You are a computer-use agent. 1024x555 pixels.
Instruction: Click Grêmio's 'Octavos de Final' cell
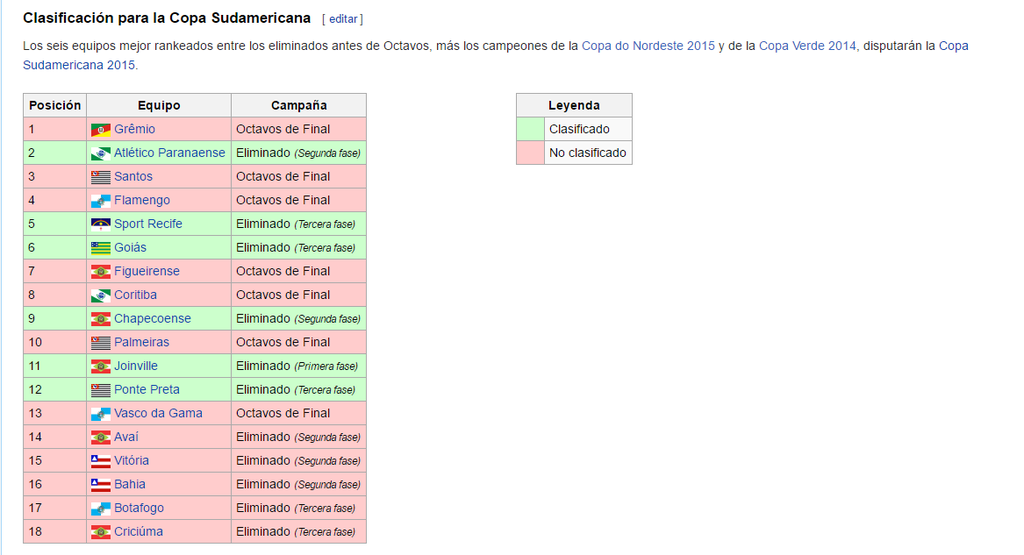coord(299,129)
